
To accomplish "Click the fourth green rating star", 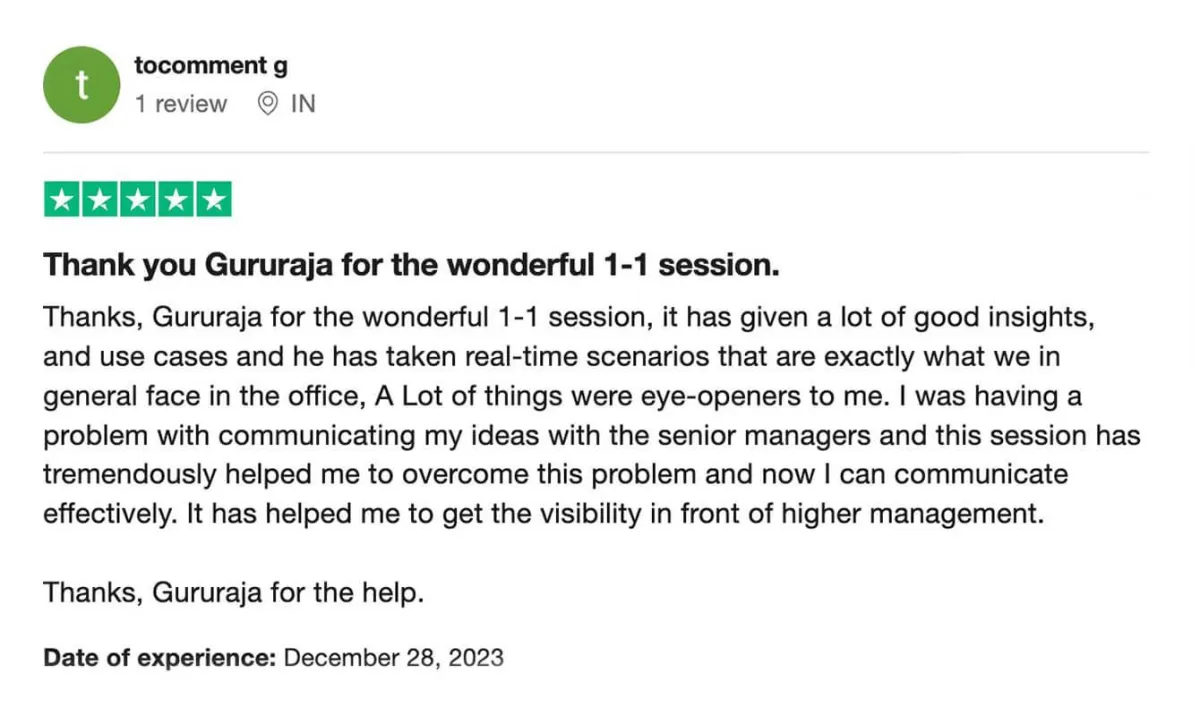I will 175,199.
